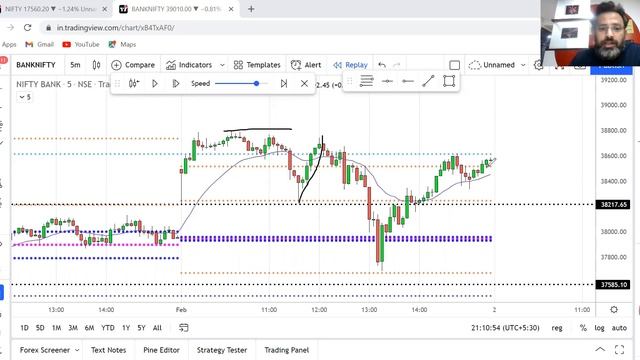Viewport: 640px width, 360px height.
Task: Set chart range to 5Y
Action: [141, 328]
